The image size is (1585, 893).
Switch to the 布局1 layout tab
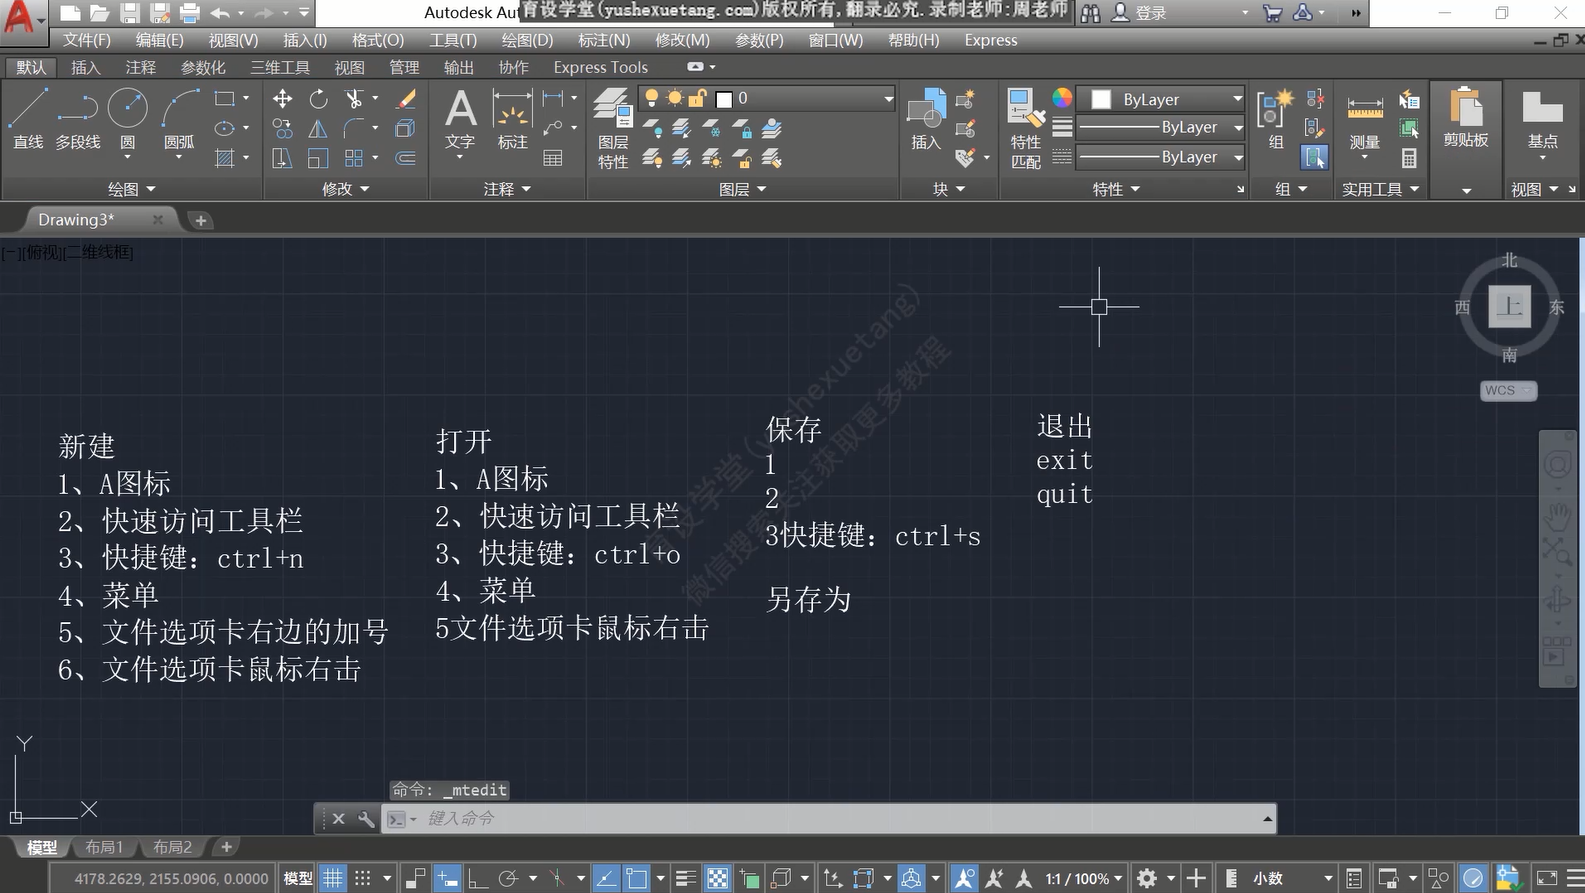[104, 847]
